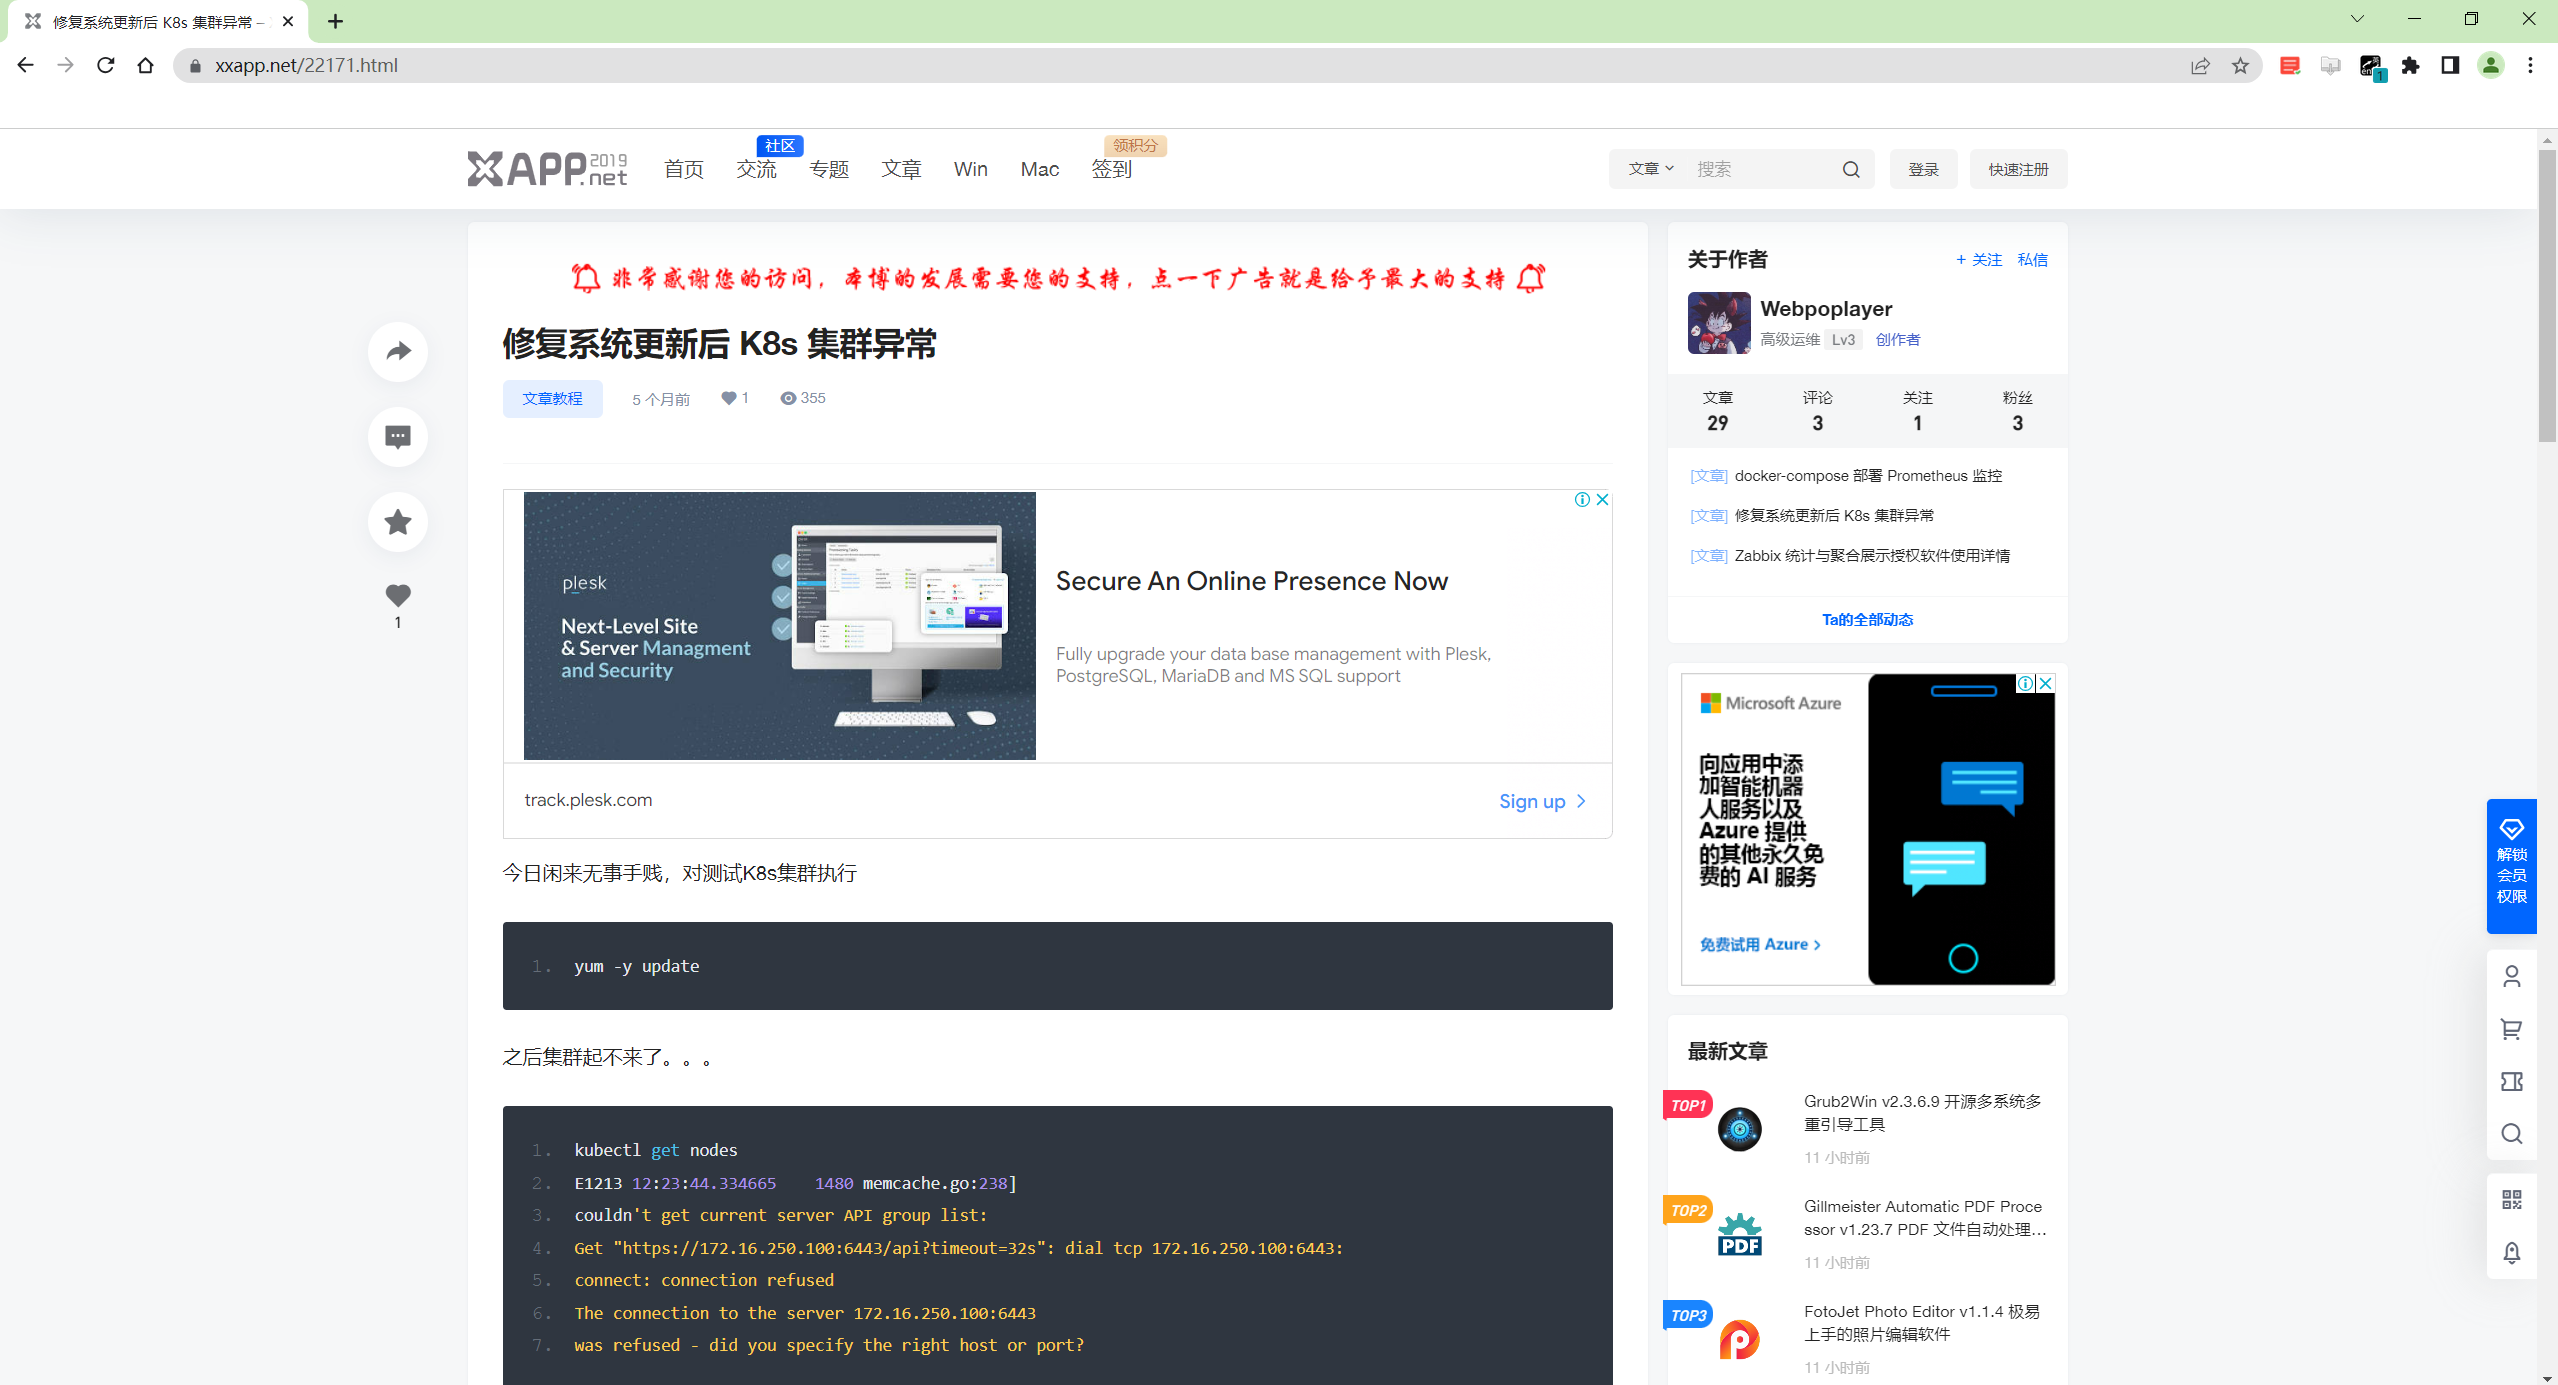
Task: Click the share page icon in address bar
Action: tap(2200, 65)
